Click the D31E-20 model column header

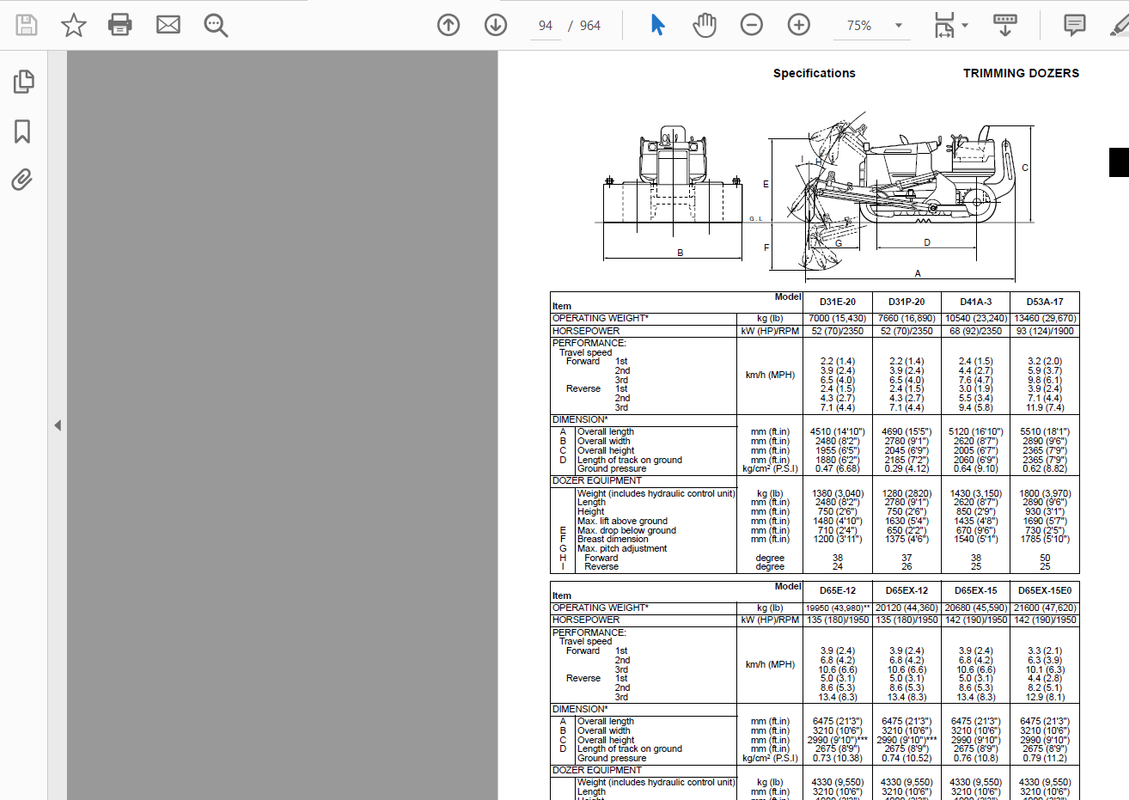837,302
